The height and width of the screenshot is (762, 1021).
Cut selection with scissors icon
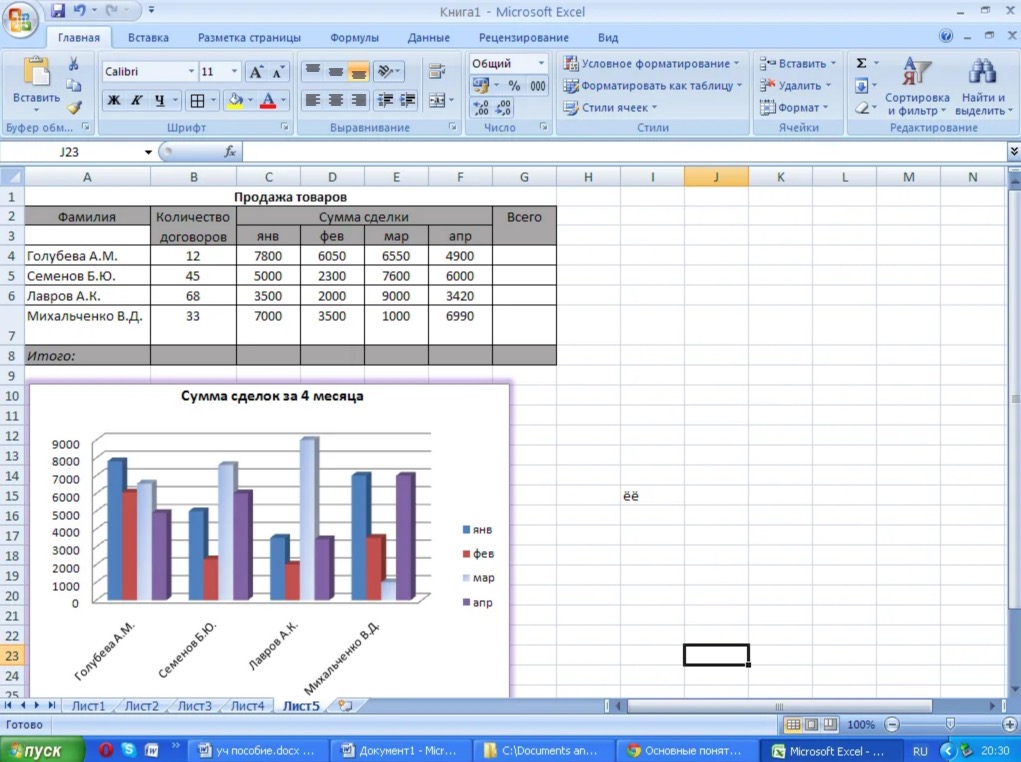click(x=74, y=64)
